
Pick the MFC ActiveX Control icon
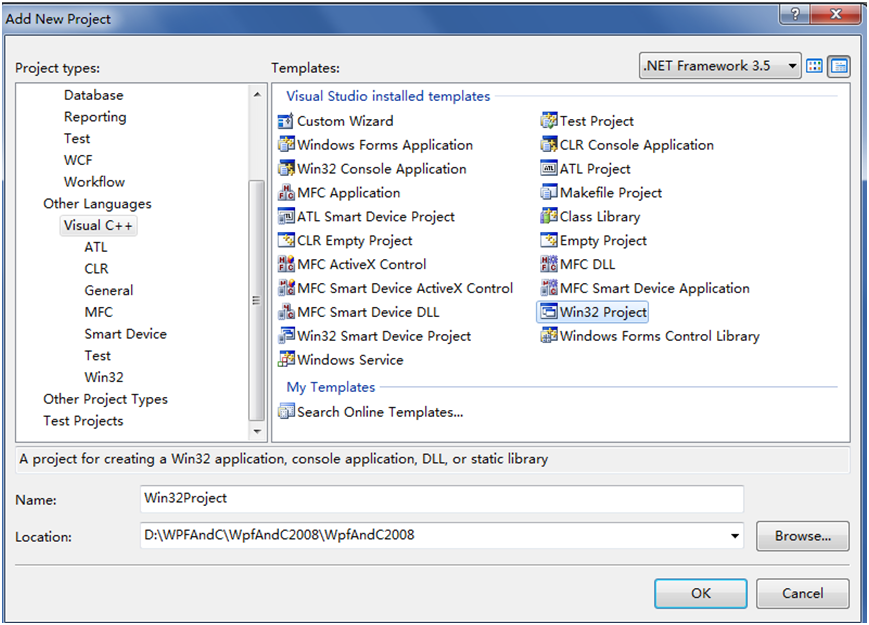pyautogui.click(x=286, y=264)
